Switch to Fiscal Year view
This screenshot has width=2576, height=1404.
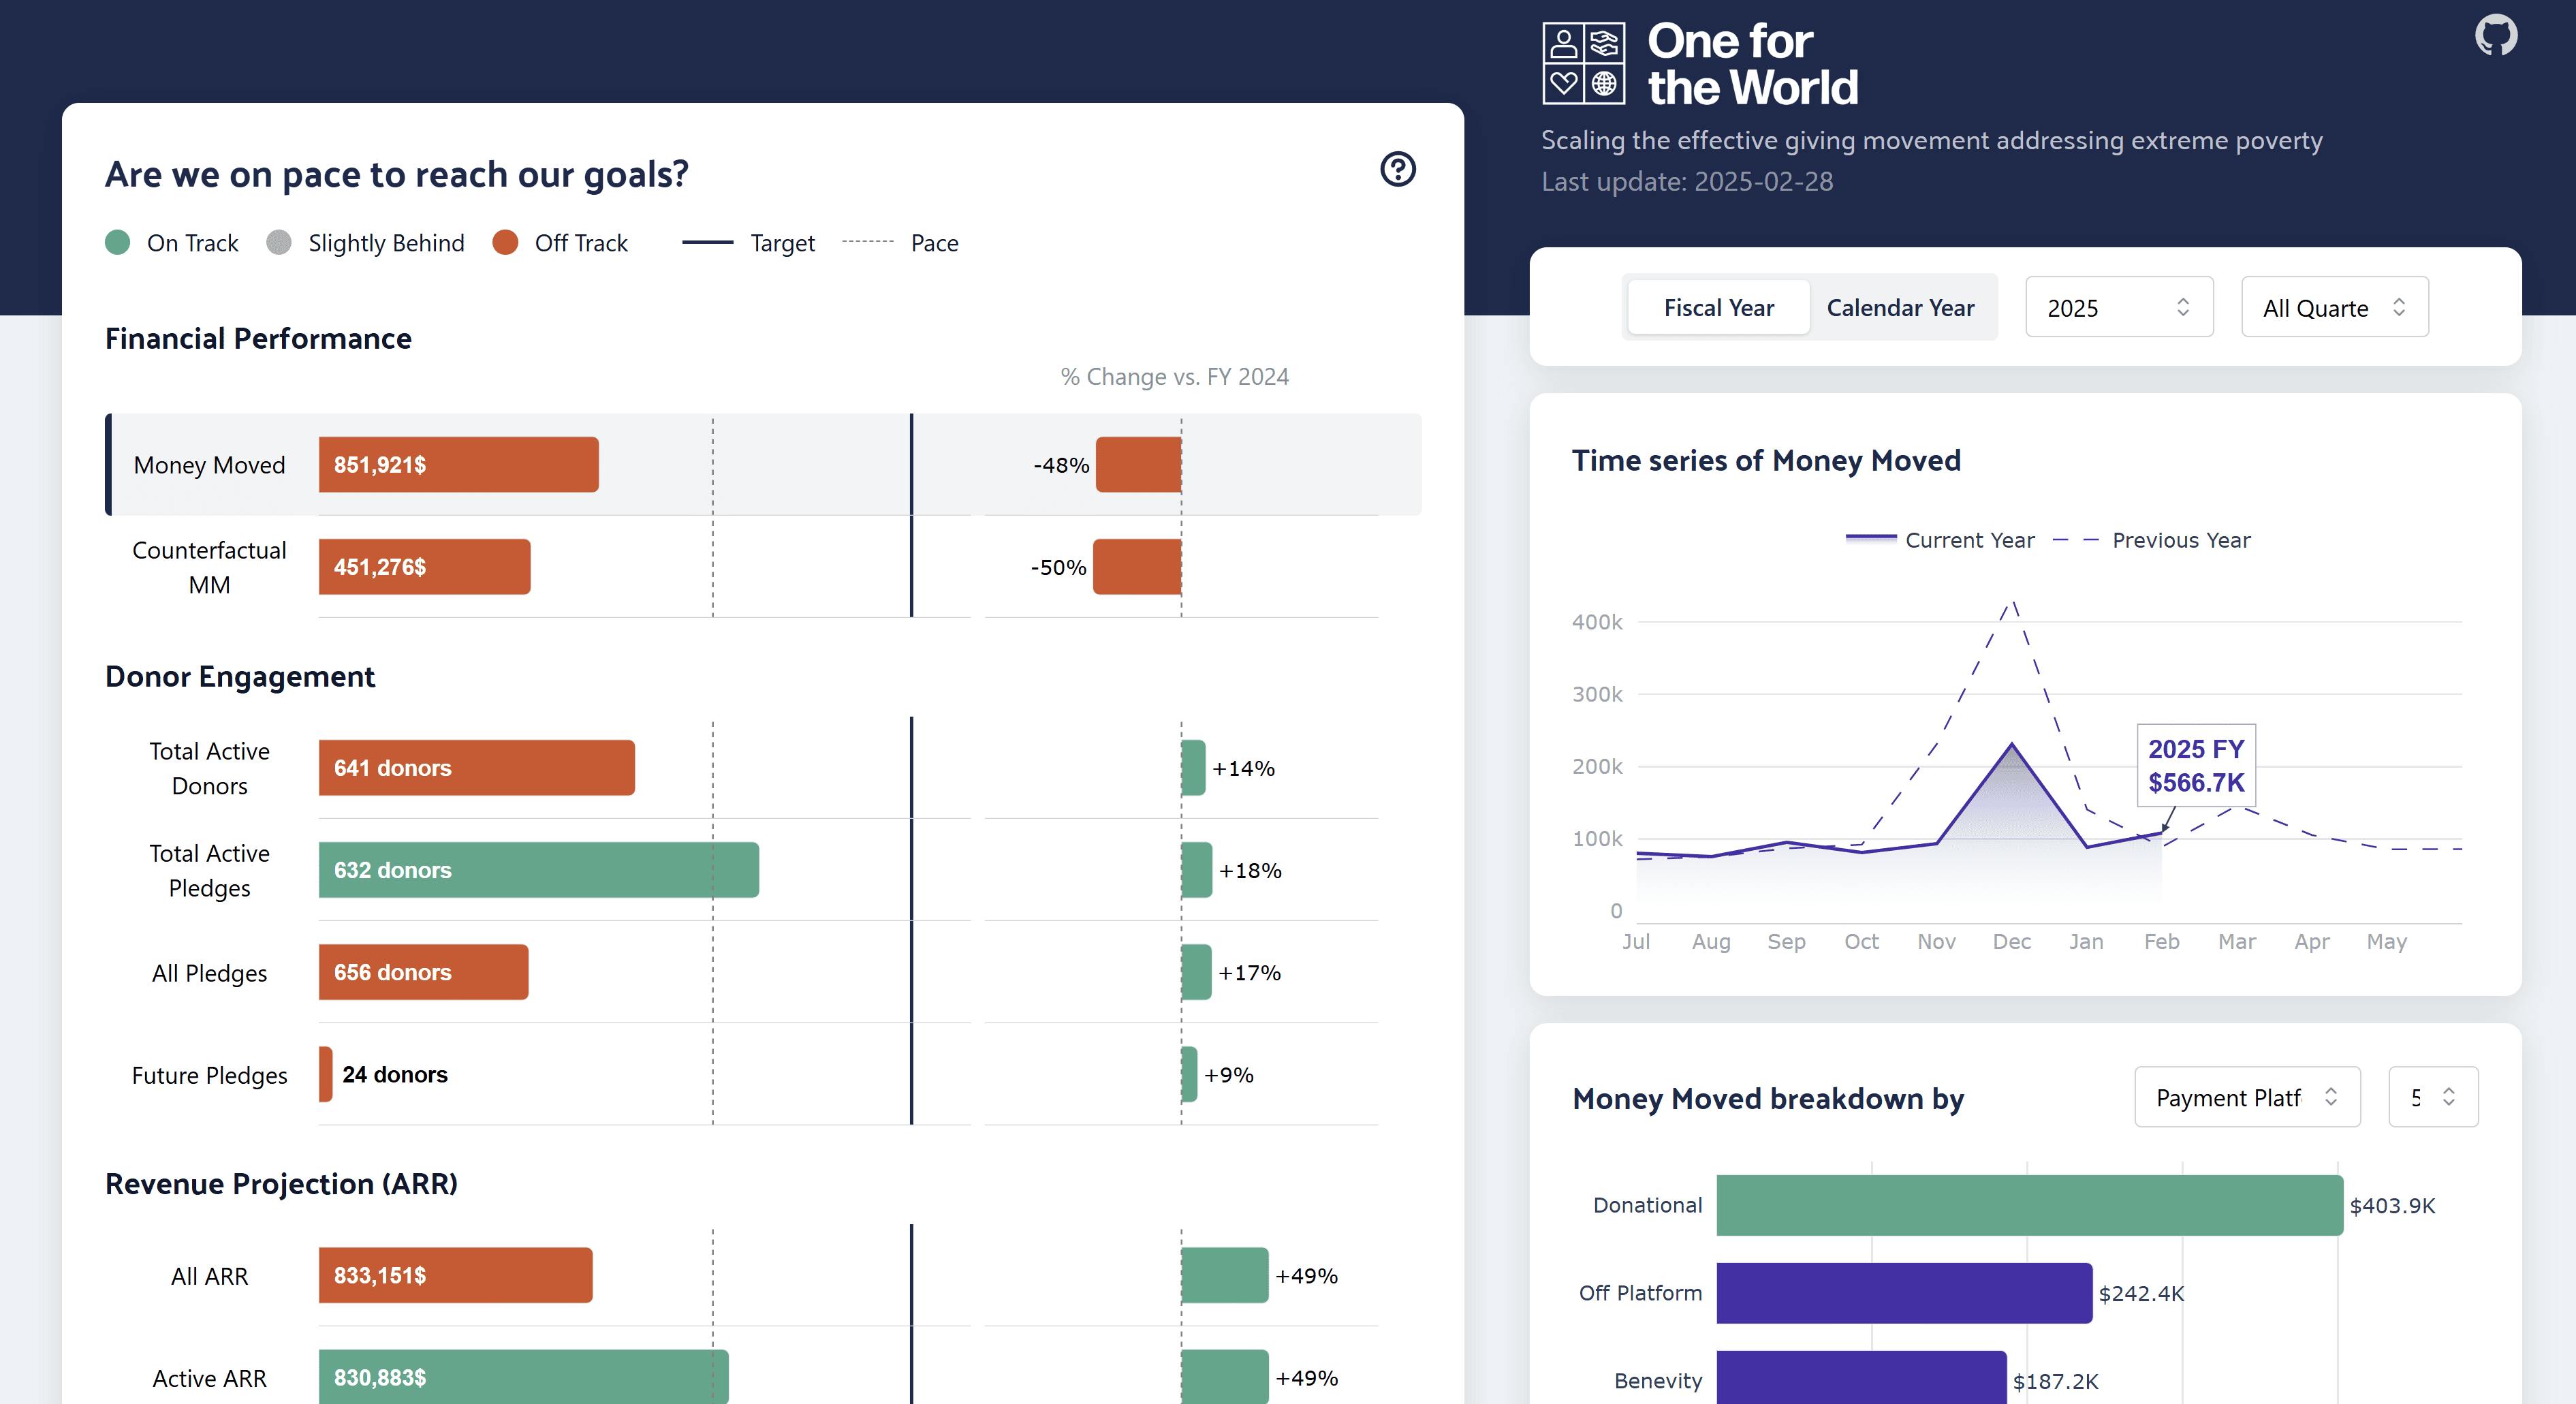click(x=1718, y=307)
